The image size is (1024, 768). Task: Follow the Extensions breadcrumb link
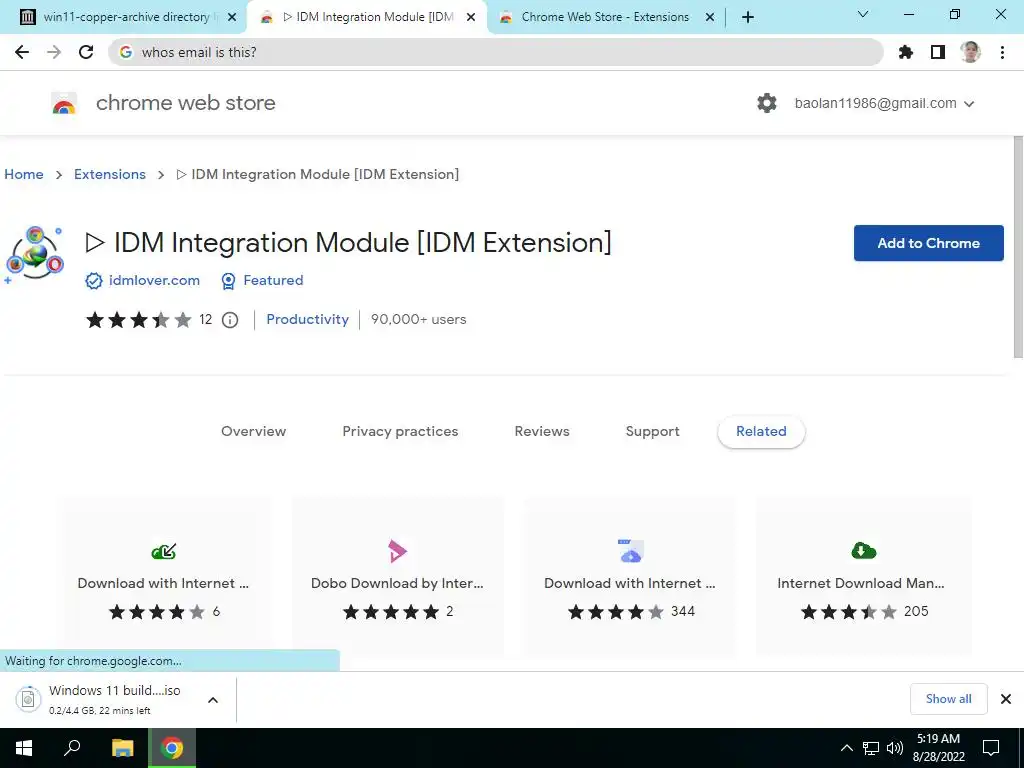[x=110, y=174]
